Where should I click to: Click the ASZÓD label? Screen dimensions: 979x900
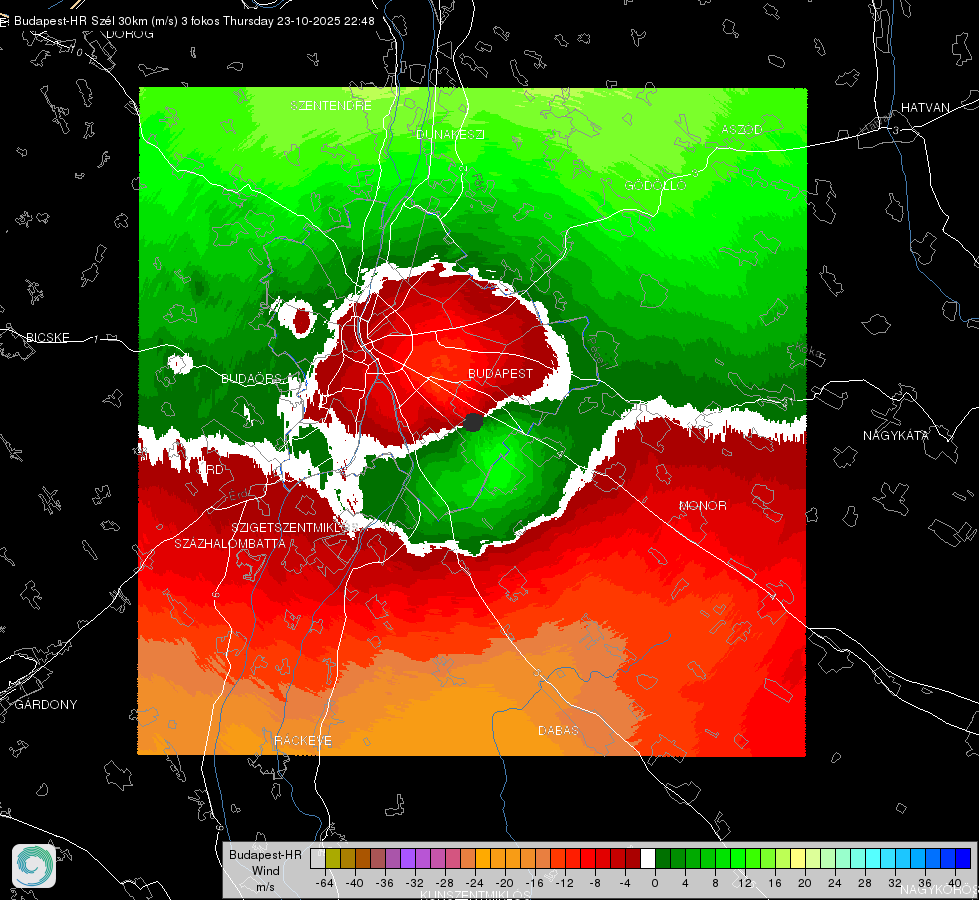[742, 129]
